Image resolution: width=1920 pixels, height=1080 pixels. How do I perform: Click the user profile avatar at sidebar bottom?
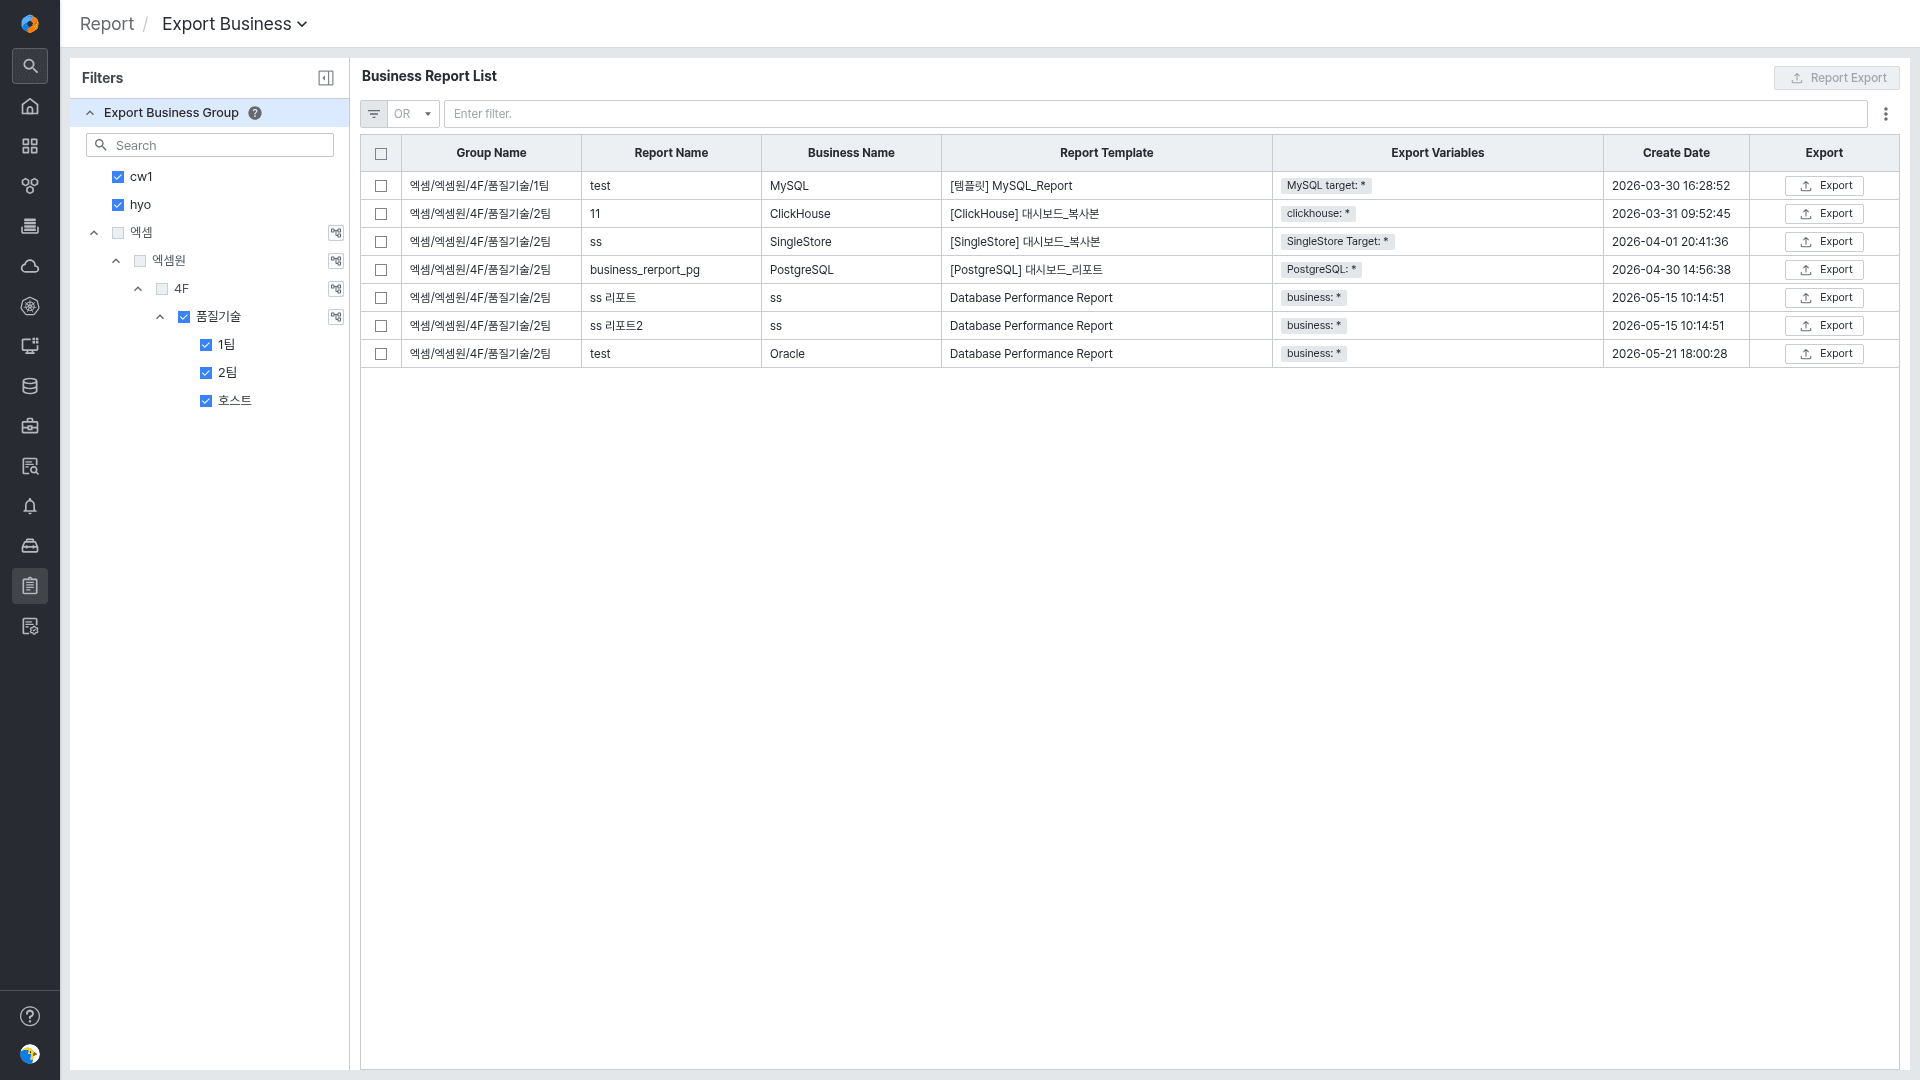click(30, 1054)
